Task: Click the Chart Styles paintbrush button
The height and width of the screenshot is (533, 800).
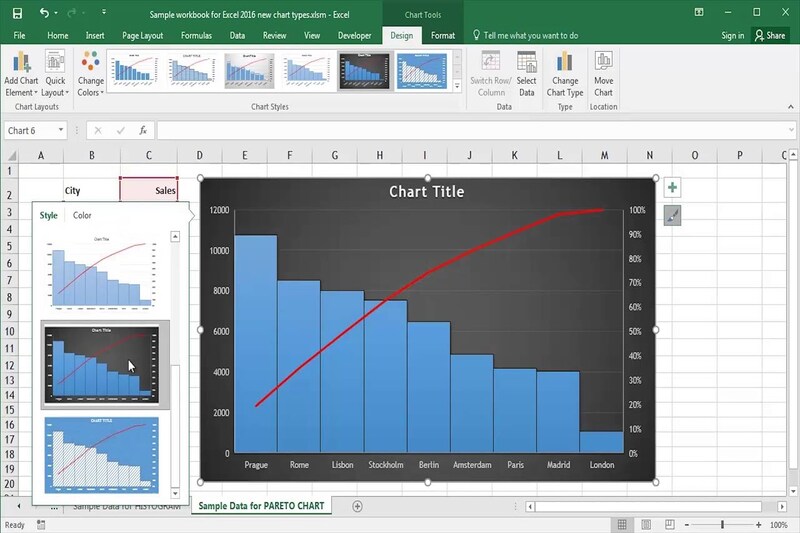Action: [672, 215]
